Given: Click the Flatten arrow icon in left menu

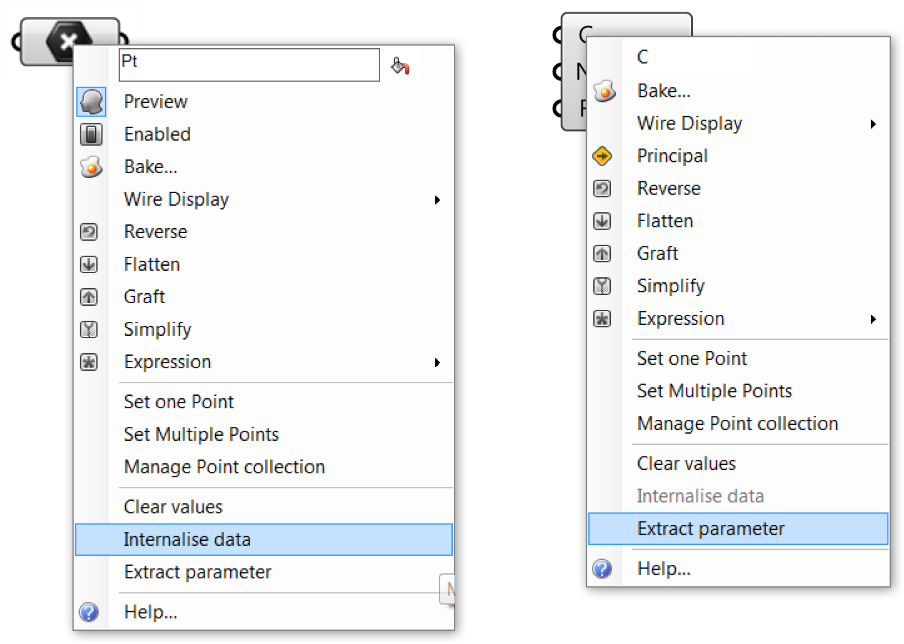Looking at the screenshot, I should pos(89,265).
